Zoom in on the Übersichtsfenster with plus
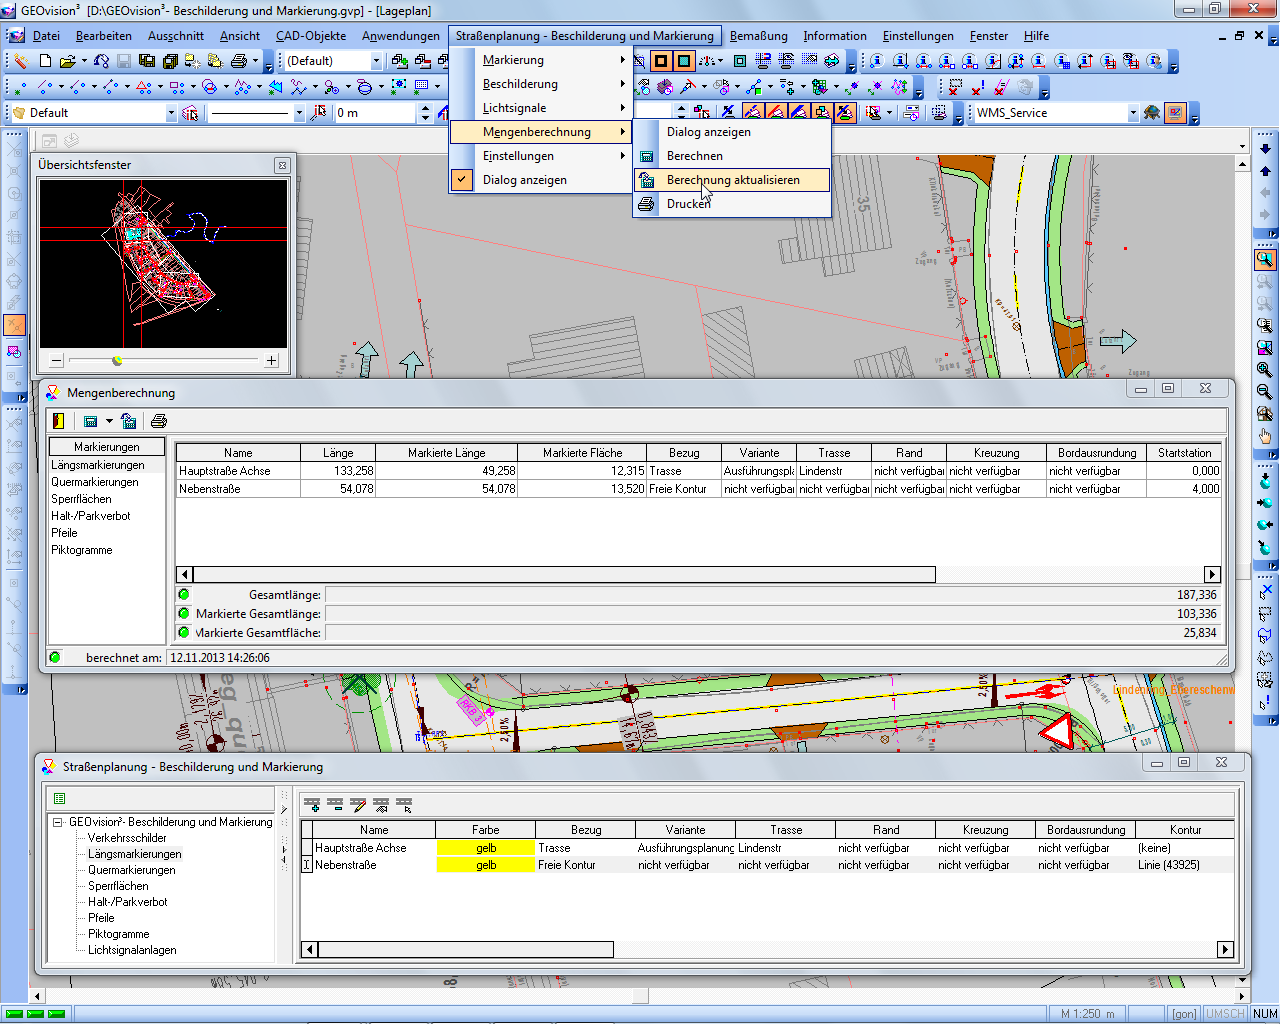This screenshot has height=1024, width=1280. tap(271, 360)
